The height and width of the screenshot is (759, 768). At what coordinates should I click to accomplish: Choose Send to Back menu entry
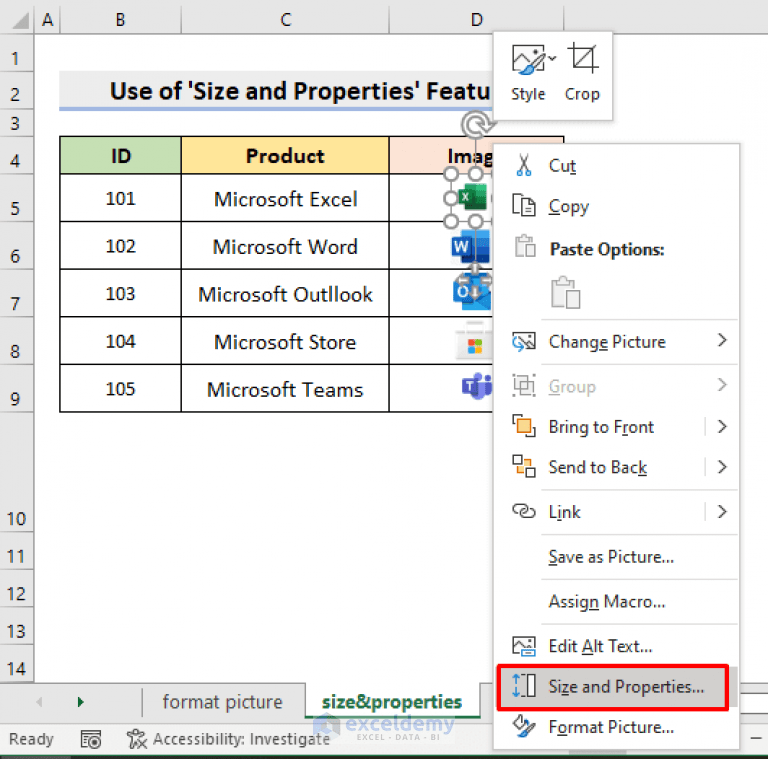pos(616,467)
